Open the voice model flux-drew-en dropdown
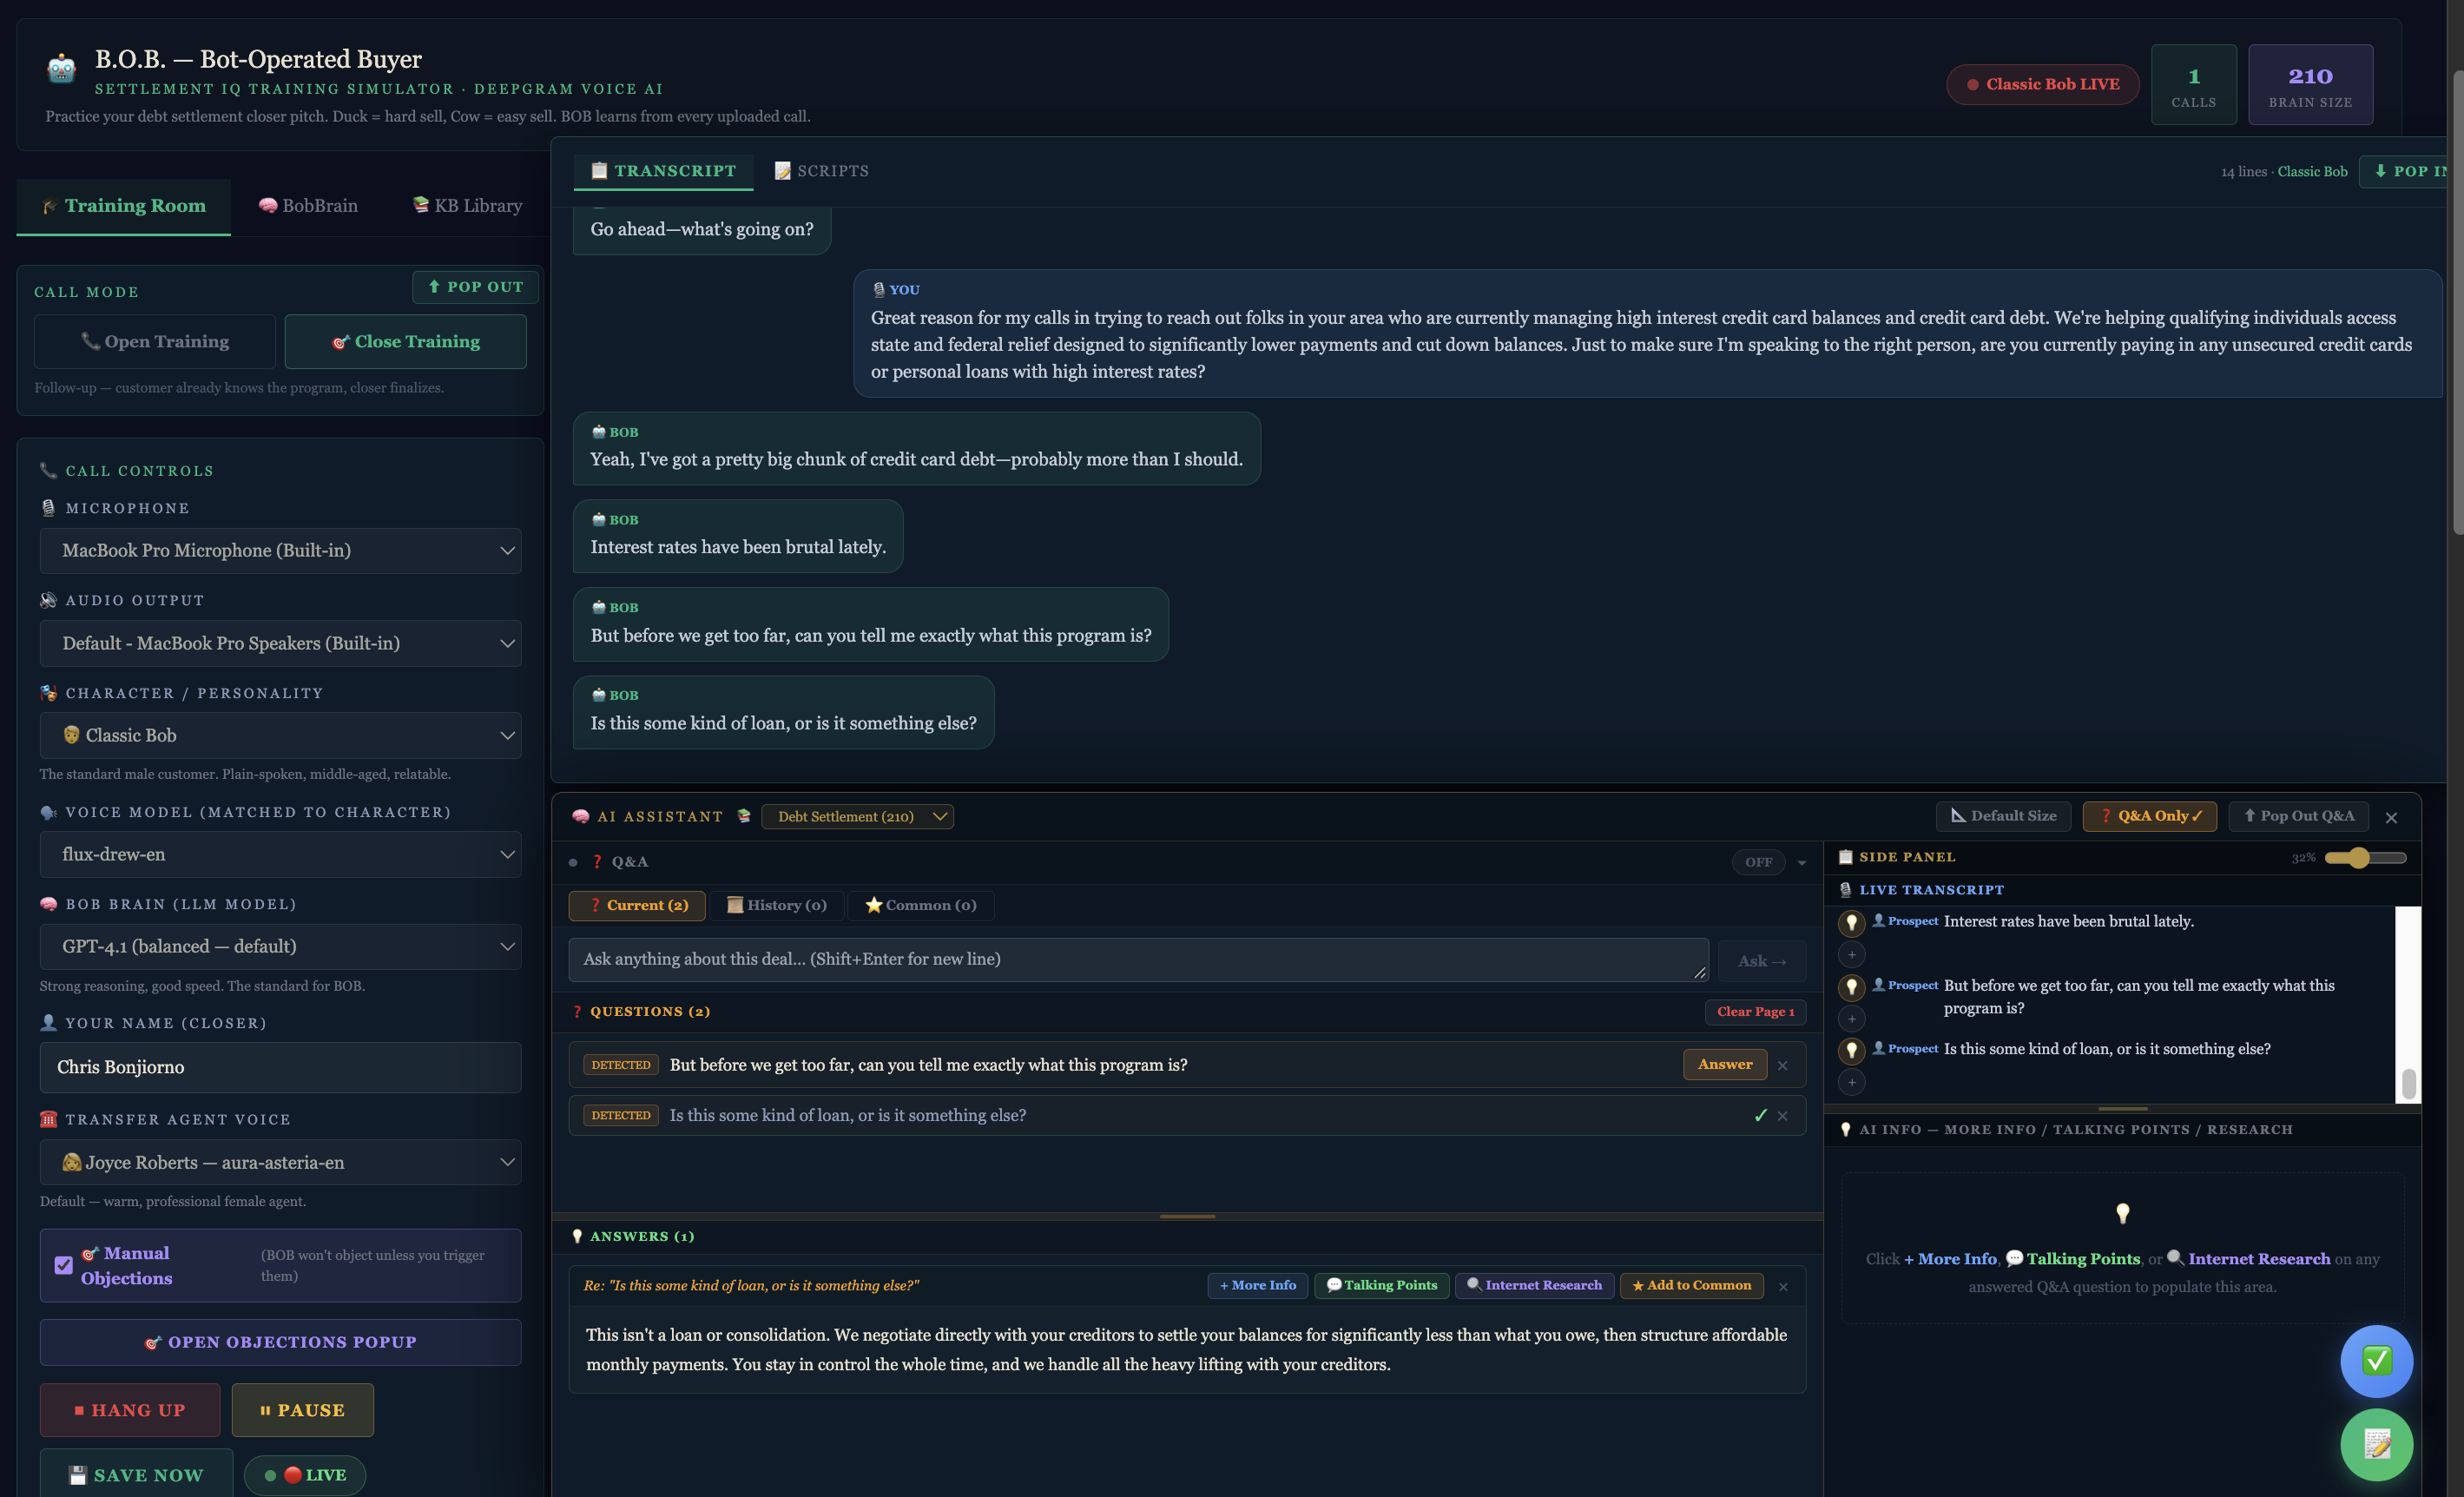Image resolution: width=2464 pixels, height=1497 pixels. pyautogui.click(x=281, y=854)
